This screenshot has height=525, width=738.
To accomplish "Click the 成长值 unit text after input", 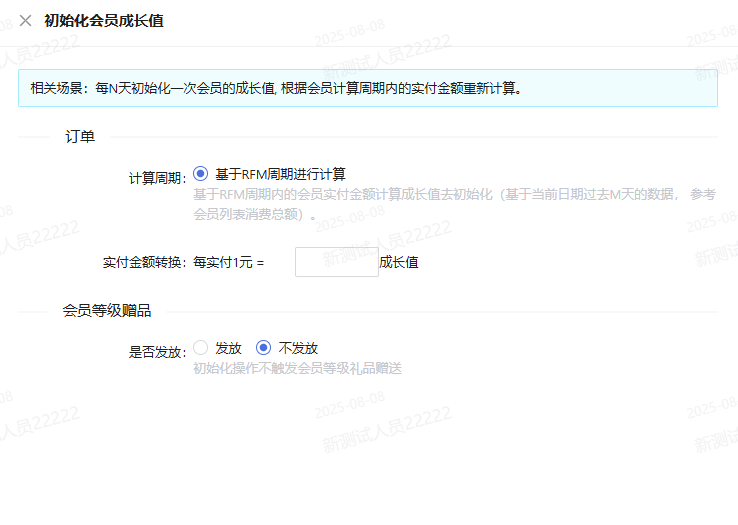I will pyautogui.click(x=399, y=263).
